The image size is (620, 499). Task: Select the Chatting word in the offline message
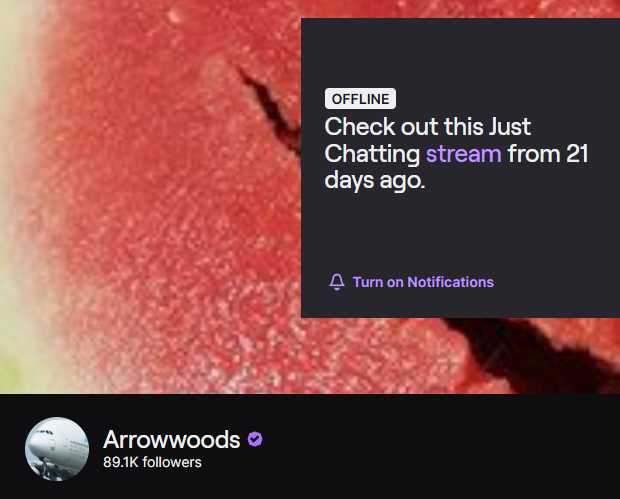(x=372, y=154)
